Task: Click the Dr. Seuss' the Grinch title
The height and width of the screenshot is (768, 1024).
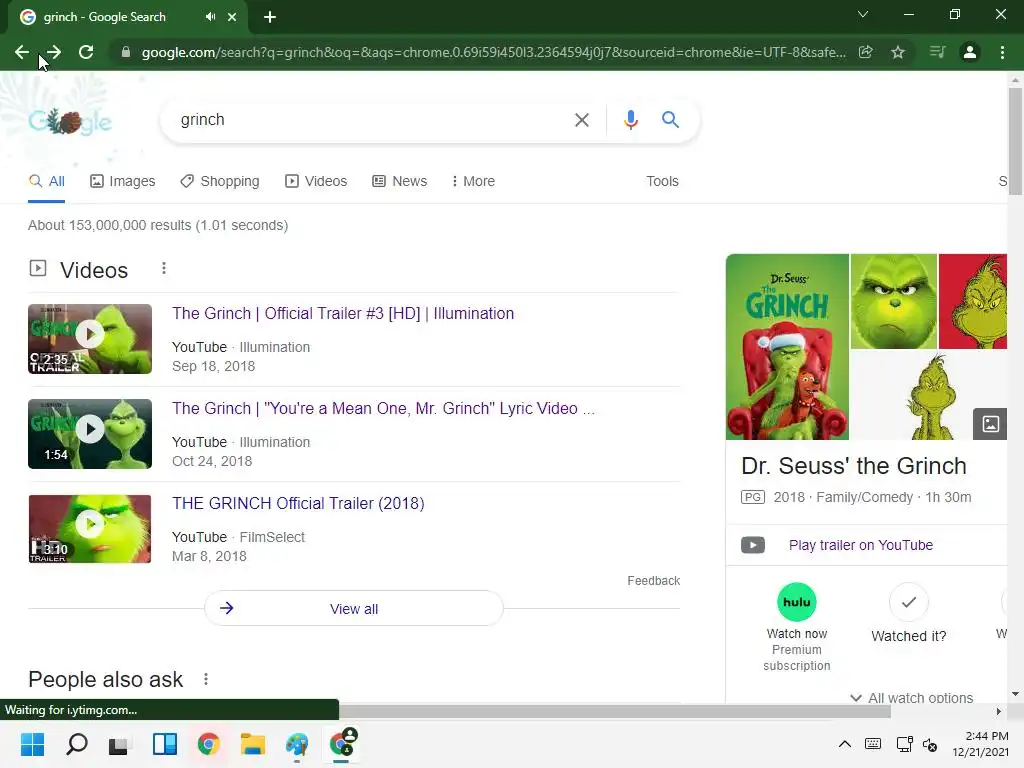Action: point(854,466)
